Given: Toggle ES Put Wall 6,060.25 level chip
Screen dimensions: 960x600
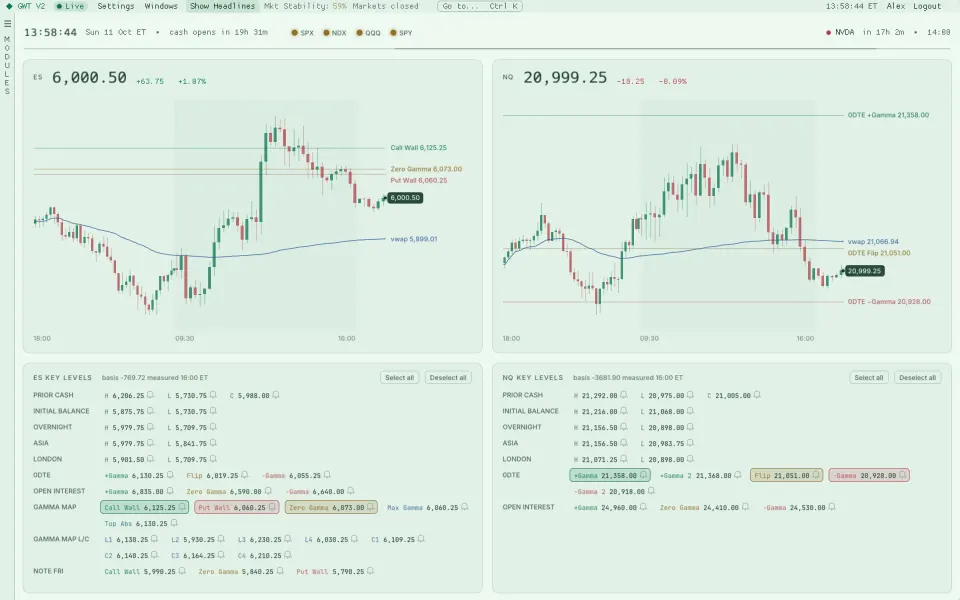Looking at the screenshot, I should tap(237, 507).
